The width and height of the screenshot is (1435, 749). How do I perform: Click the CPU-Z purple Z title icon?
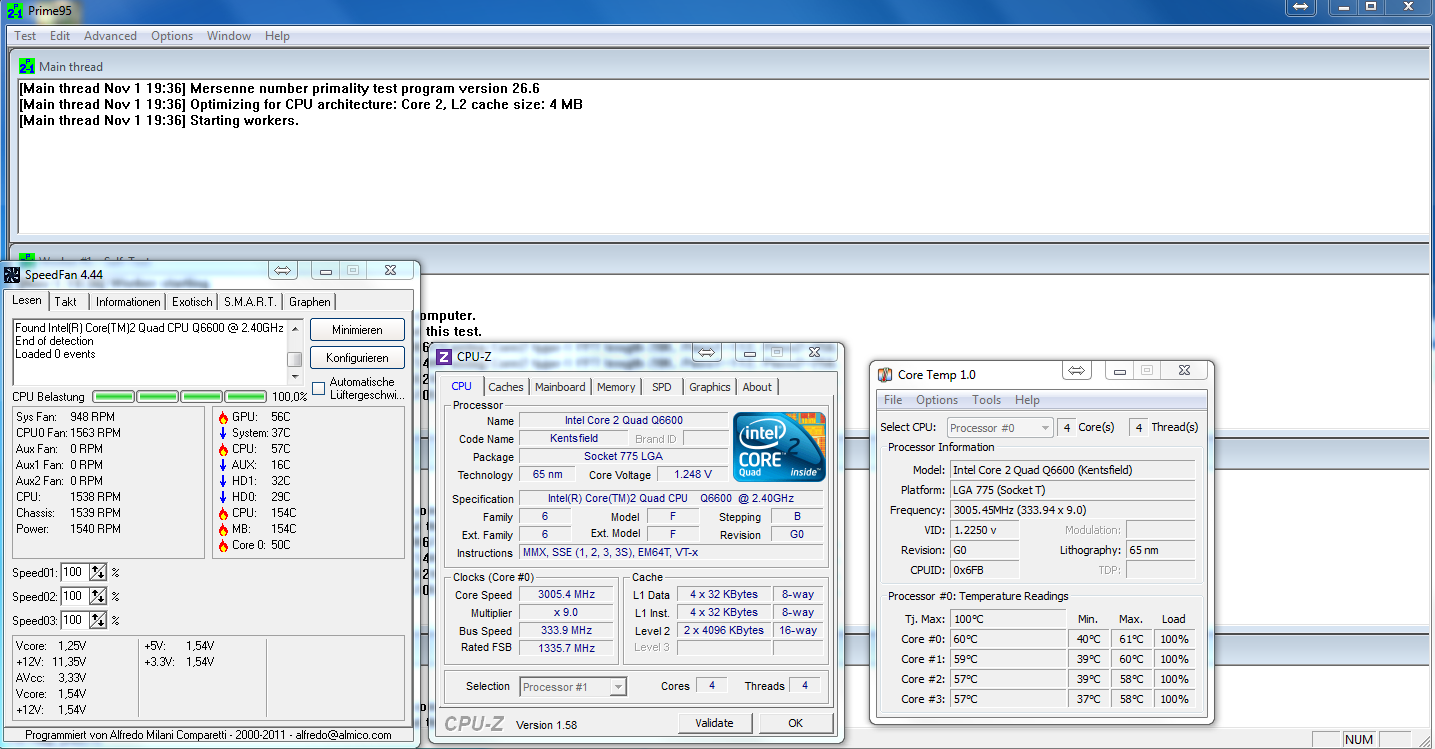[444, 356]
